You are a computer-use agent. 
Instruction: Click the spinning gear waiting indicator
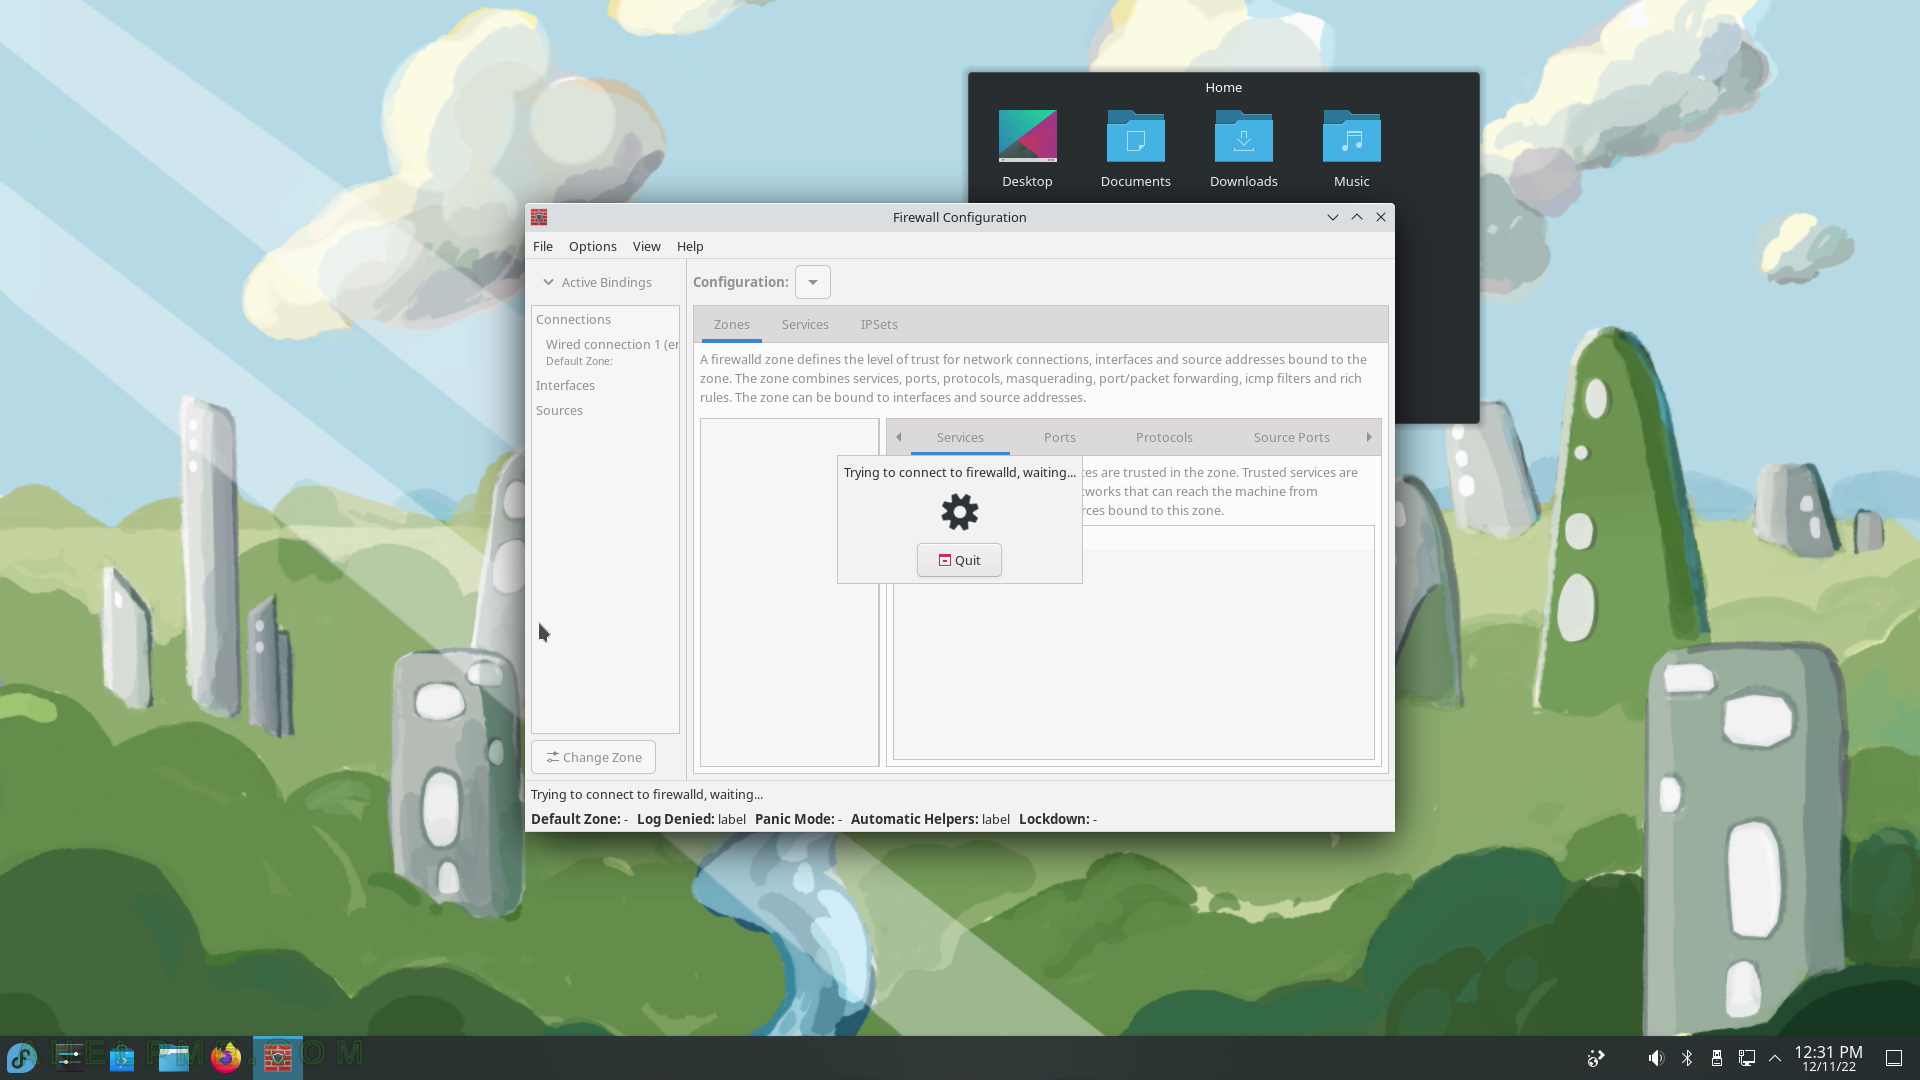[959, 512]
